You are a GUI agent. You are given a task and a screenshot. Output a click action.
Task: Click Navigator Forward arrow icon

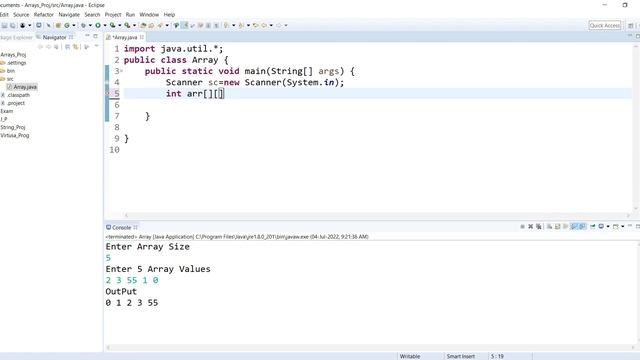(49, 47)
